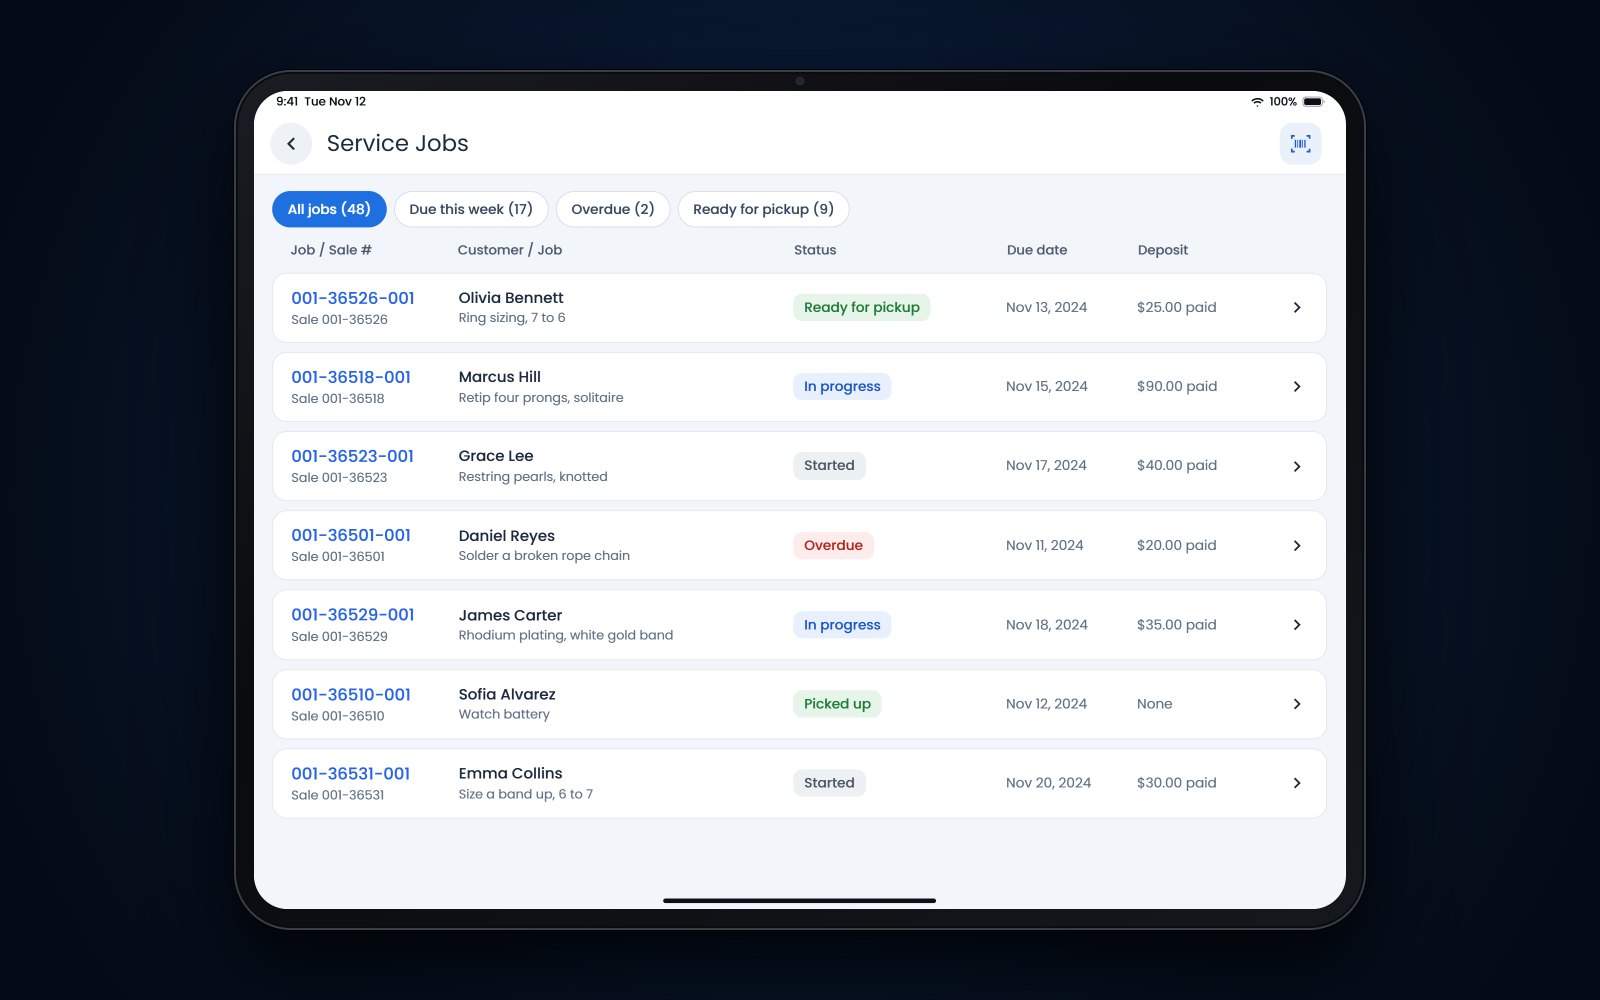The image size is (1600, 1000).
Task: Click the Deposit column header
Action: pos(1163,250)
